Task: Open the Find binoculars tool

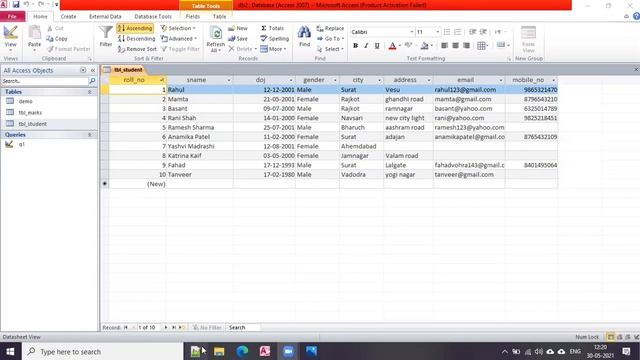Action: click(304, 36)
